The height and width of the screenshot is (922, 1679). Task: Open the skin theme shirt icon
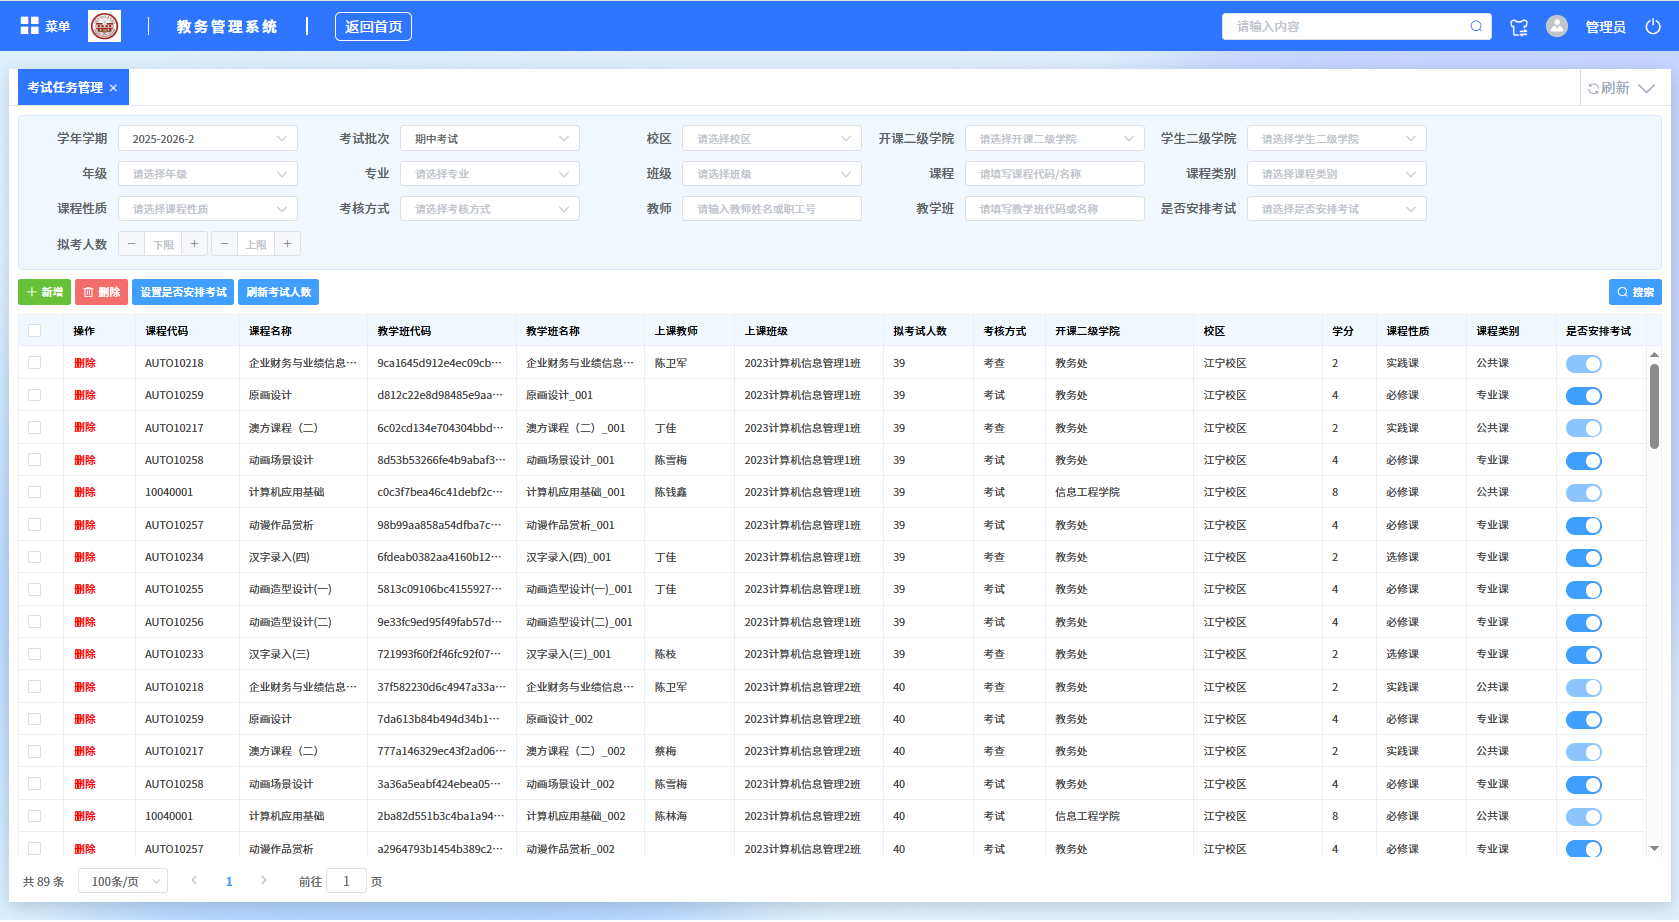click(x=1519, y=27)
